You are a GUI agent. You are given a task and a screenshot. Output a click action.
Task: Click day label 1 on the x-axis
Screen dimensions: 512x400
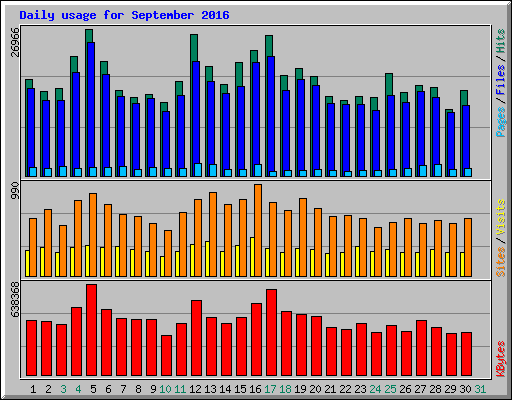tap(33, 389)
